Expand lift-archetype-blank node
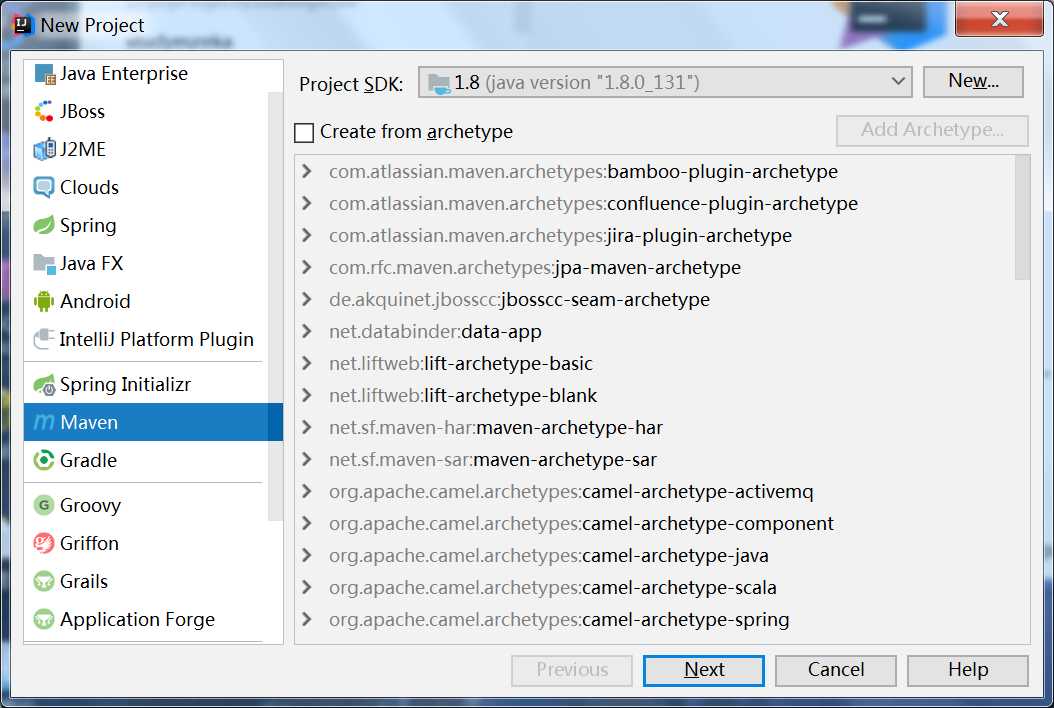Viewport: 1054px width, 708px height. [307, 395]
